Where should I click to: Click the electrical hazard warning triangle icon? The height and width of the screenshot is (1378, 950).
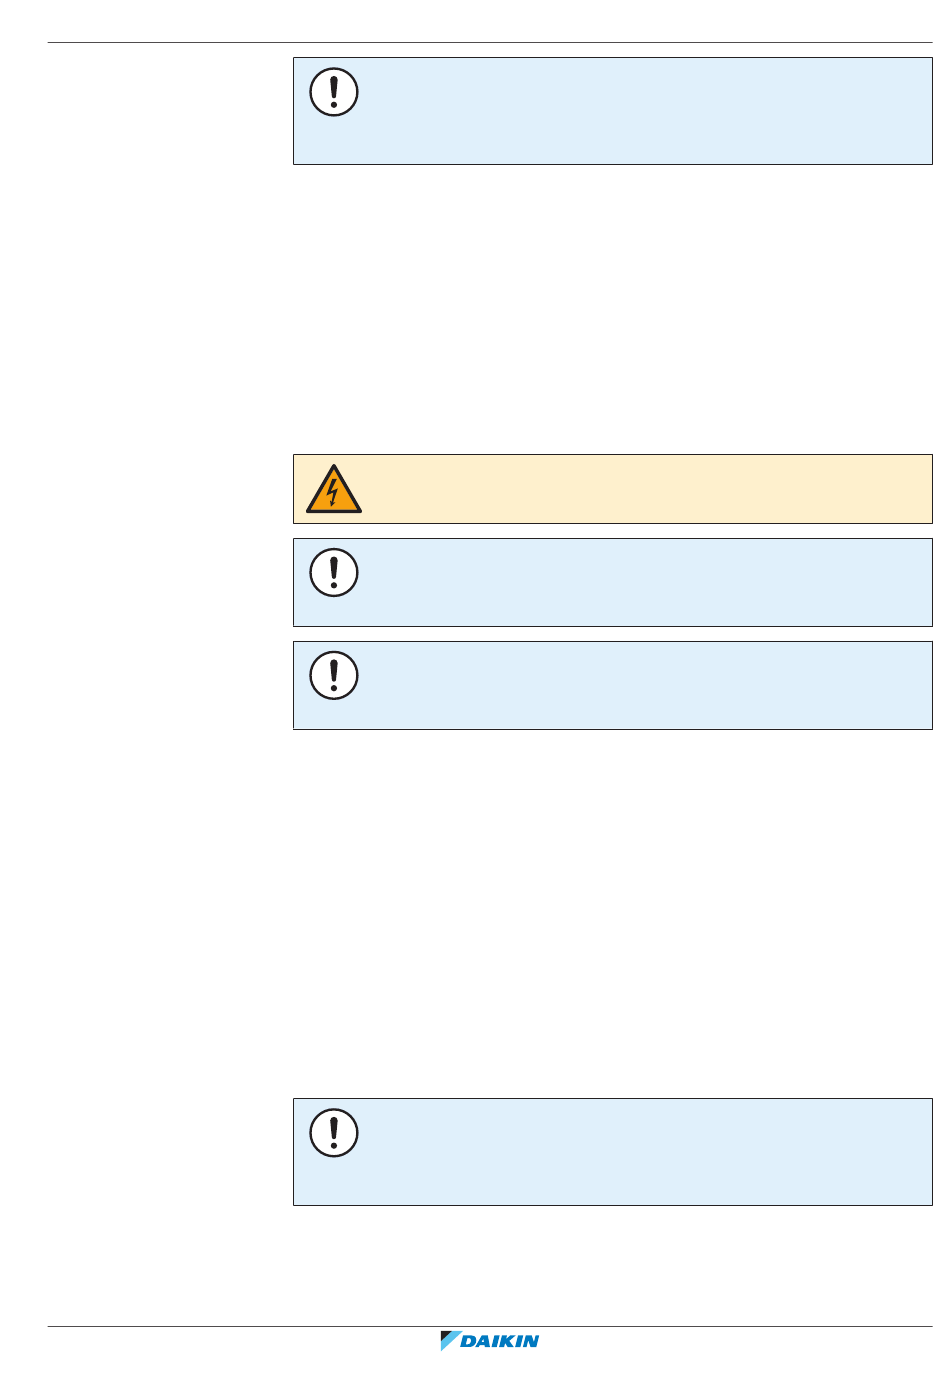[x=334, y=489]
